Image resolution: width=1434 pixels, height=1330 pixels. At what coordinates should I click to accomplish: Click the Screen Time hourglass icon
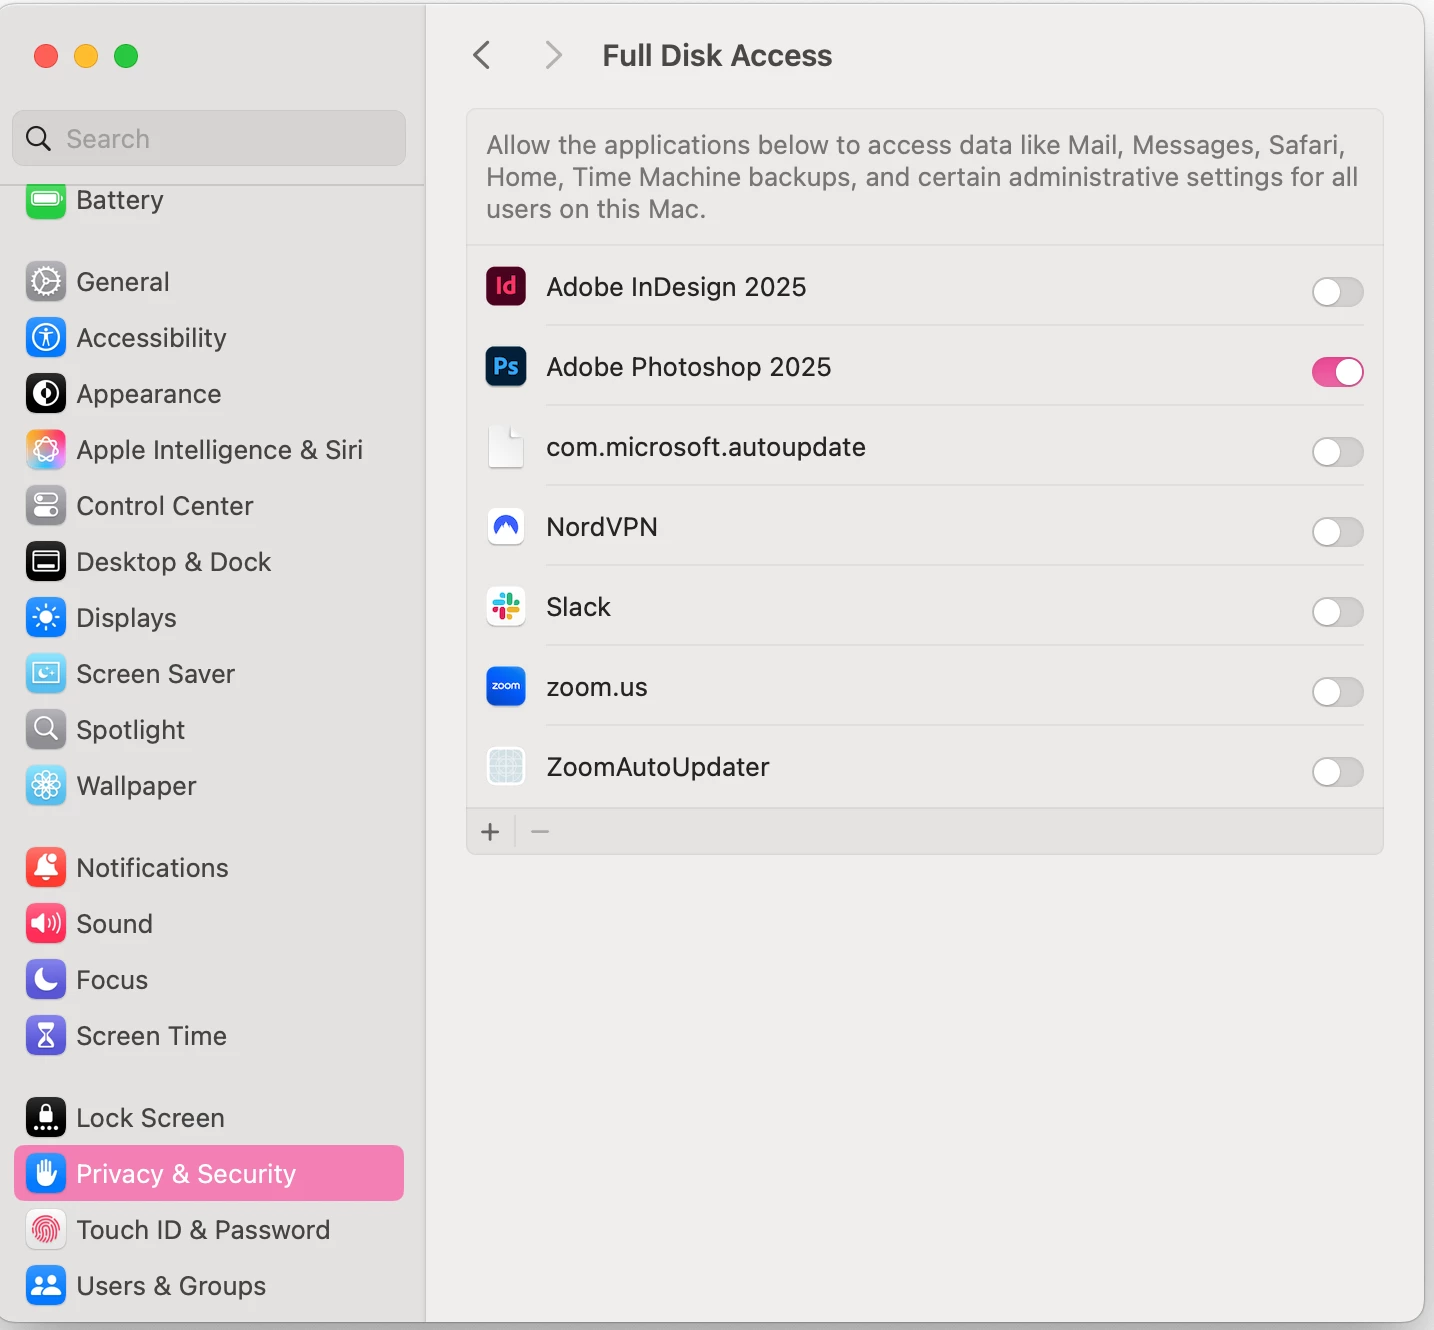(x=46, y=1036)
